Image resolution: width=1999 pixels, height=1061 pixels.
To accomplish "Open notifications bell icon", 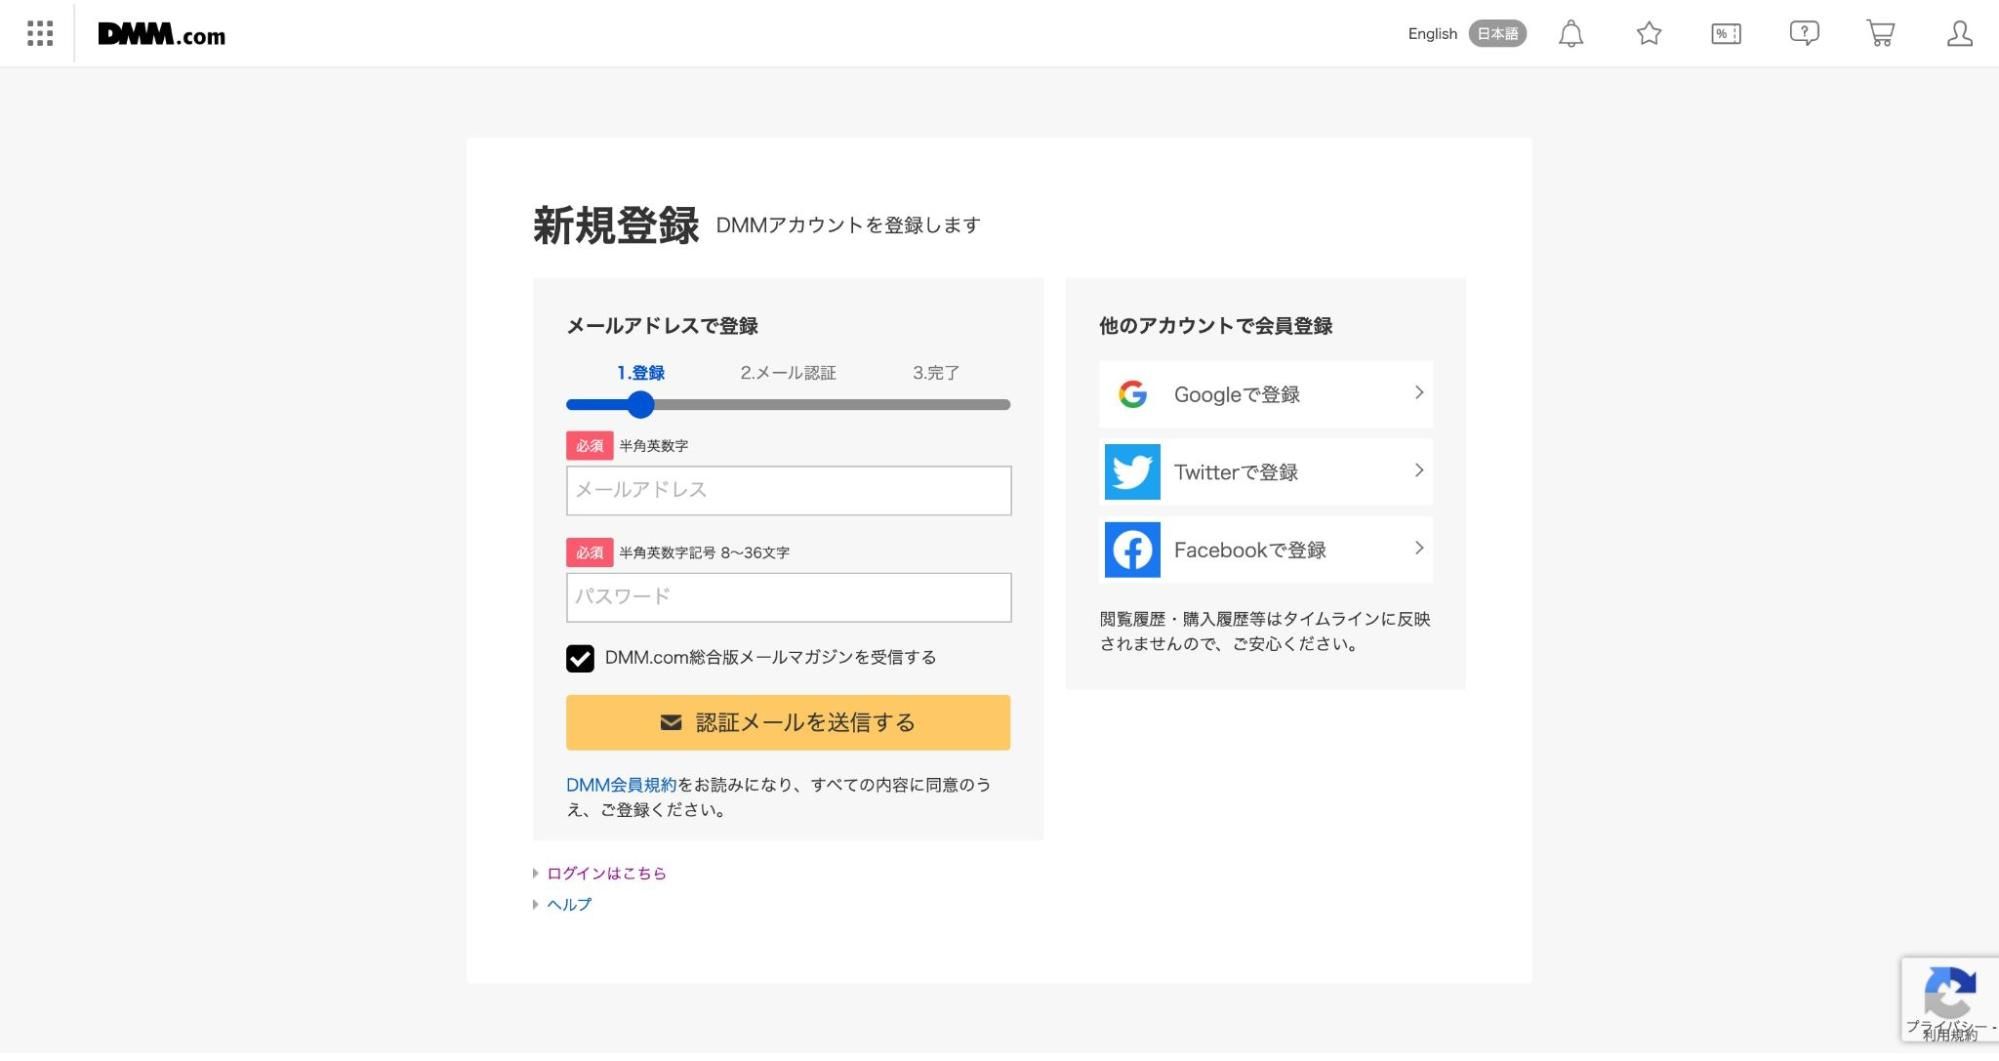I will click(x=1571, y=34).
